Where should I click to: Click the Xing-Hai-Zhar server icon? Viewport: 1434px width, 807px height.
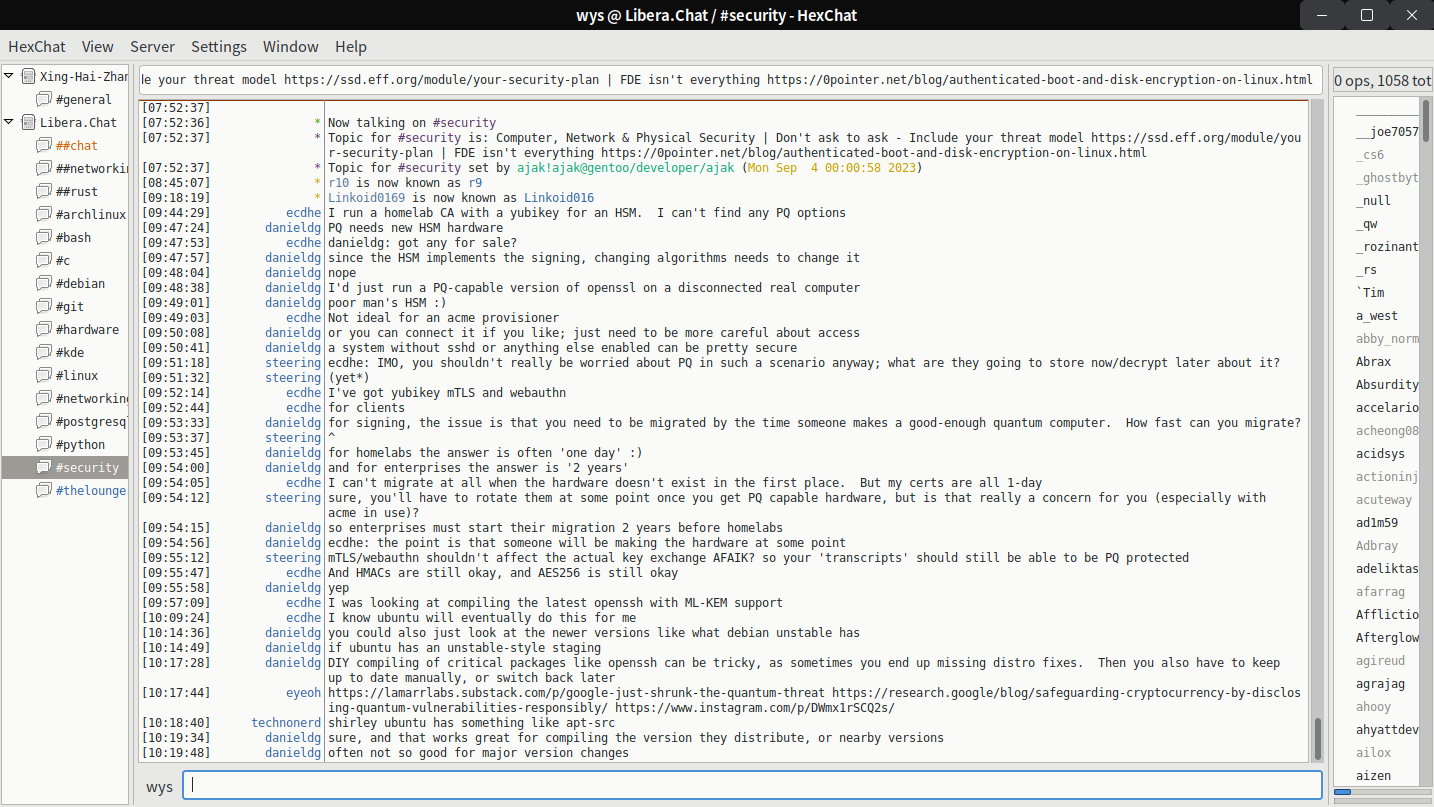coord(28,77)
